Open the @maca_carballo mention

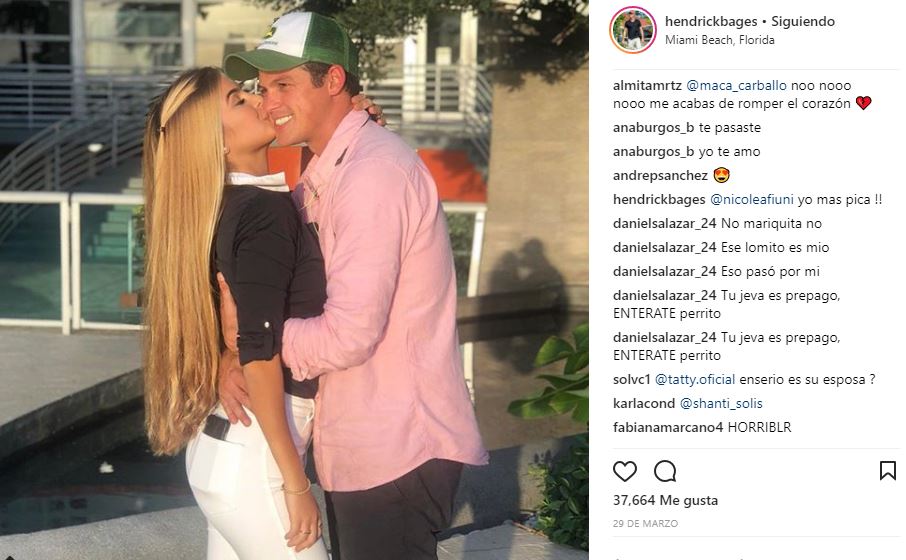[x=736, y=85]
